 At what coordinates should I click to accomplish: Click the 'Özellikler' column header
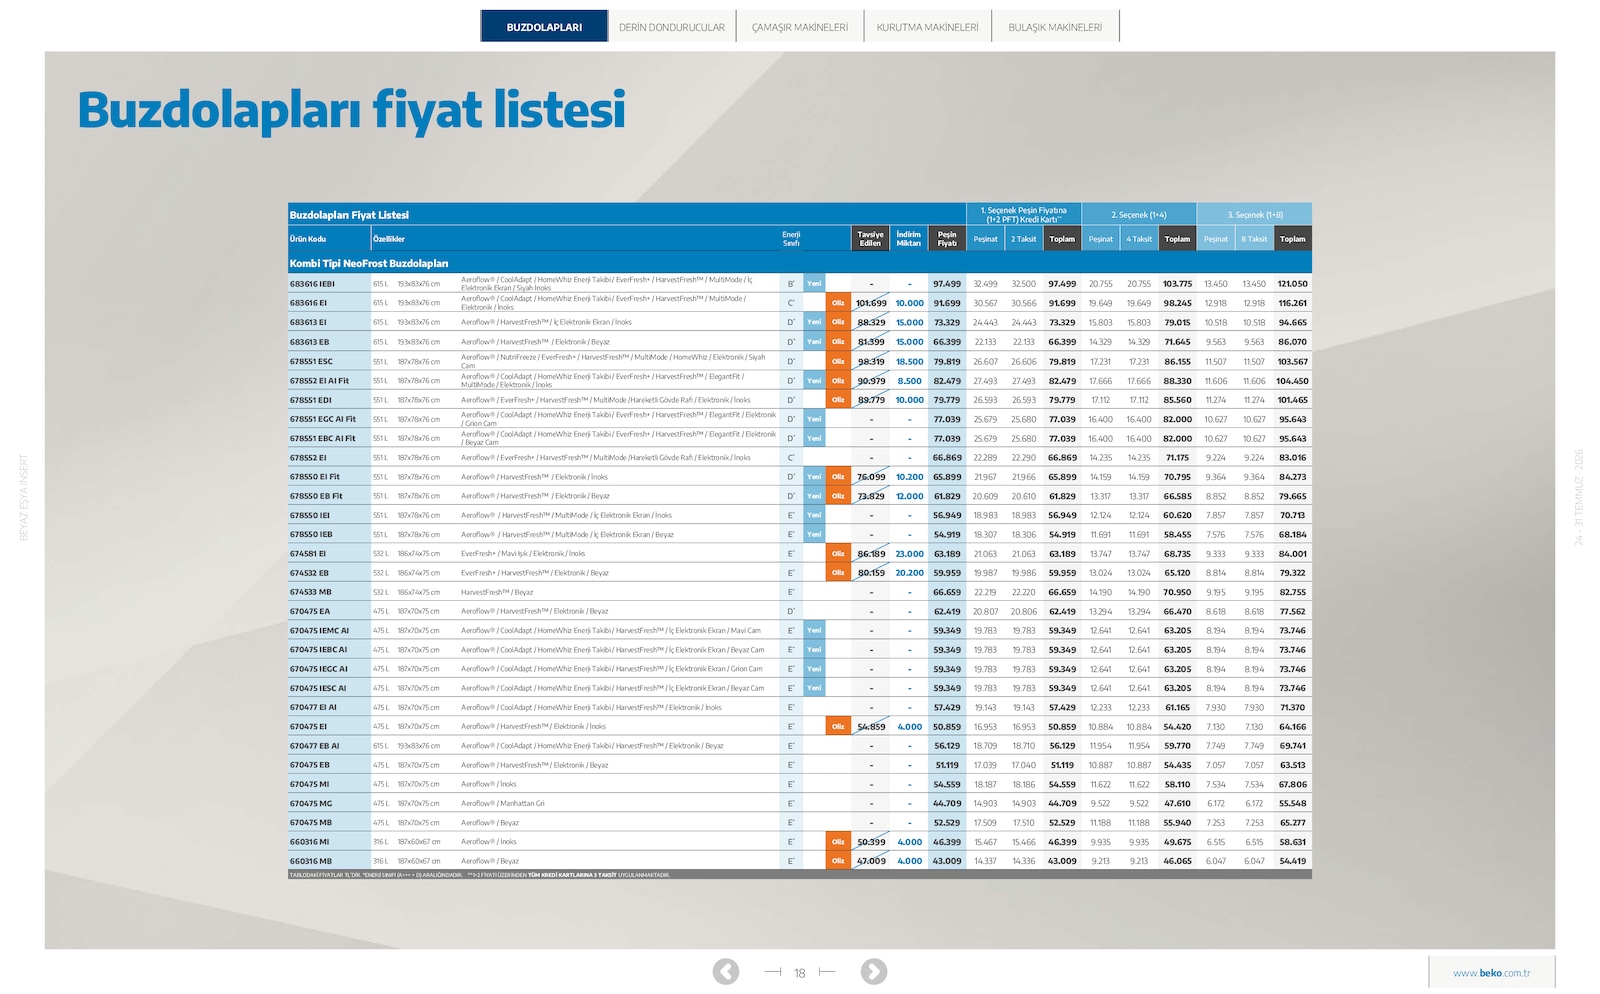click(389, 239)
